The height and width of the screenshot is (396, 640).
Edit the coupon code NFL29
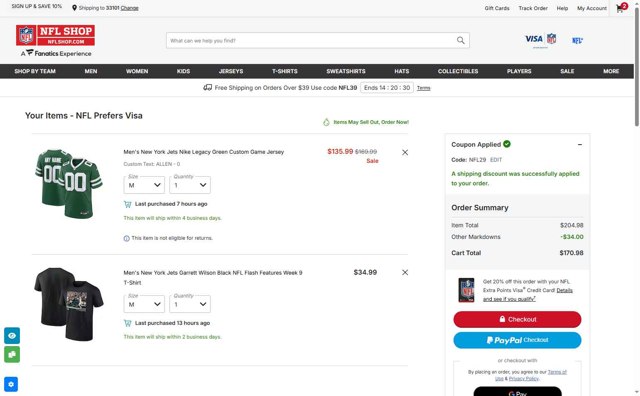496,160
